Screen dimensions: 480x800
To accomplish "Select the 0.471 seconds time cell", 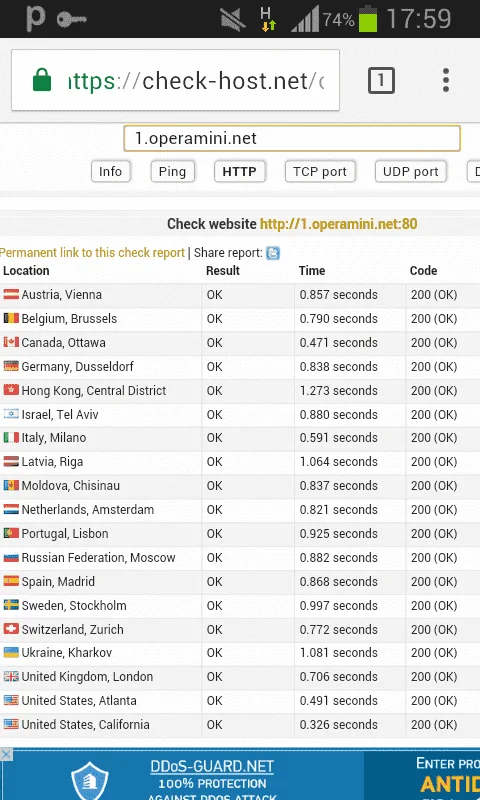I will pyautogui.click(x=339, y=342).
